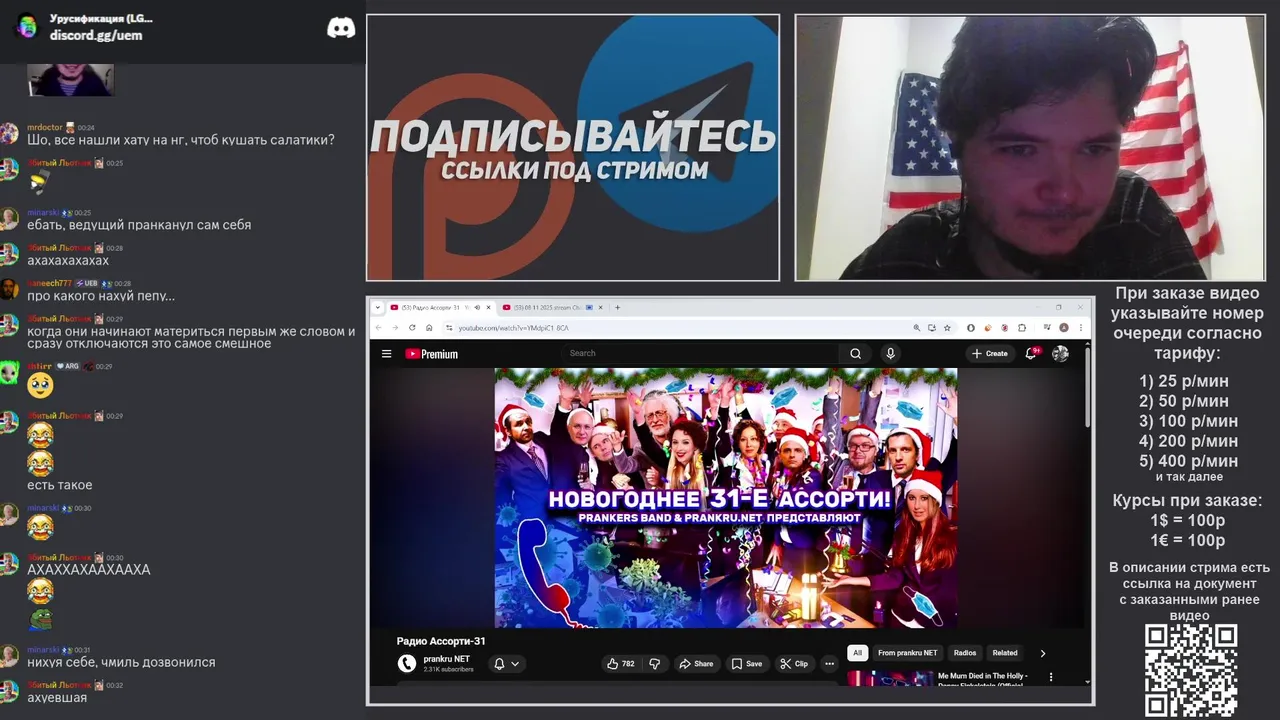Open the discord.gg/uem invite text
The width and height of the screenshot is (1280, 720).
click(96, 35)
